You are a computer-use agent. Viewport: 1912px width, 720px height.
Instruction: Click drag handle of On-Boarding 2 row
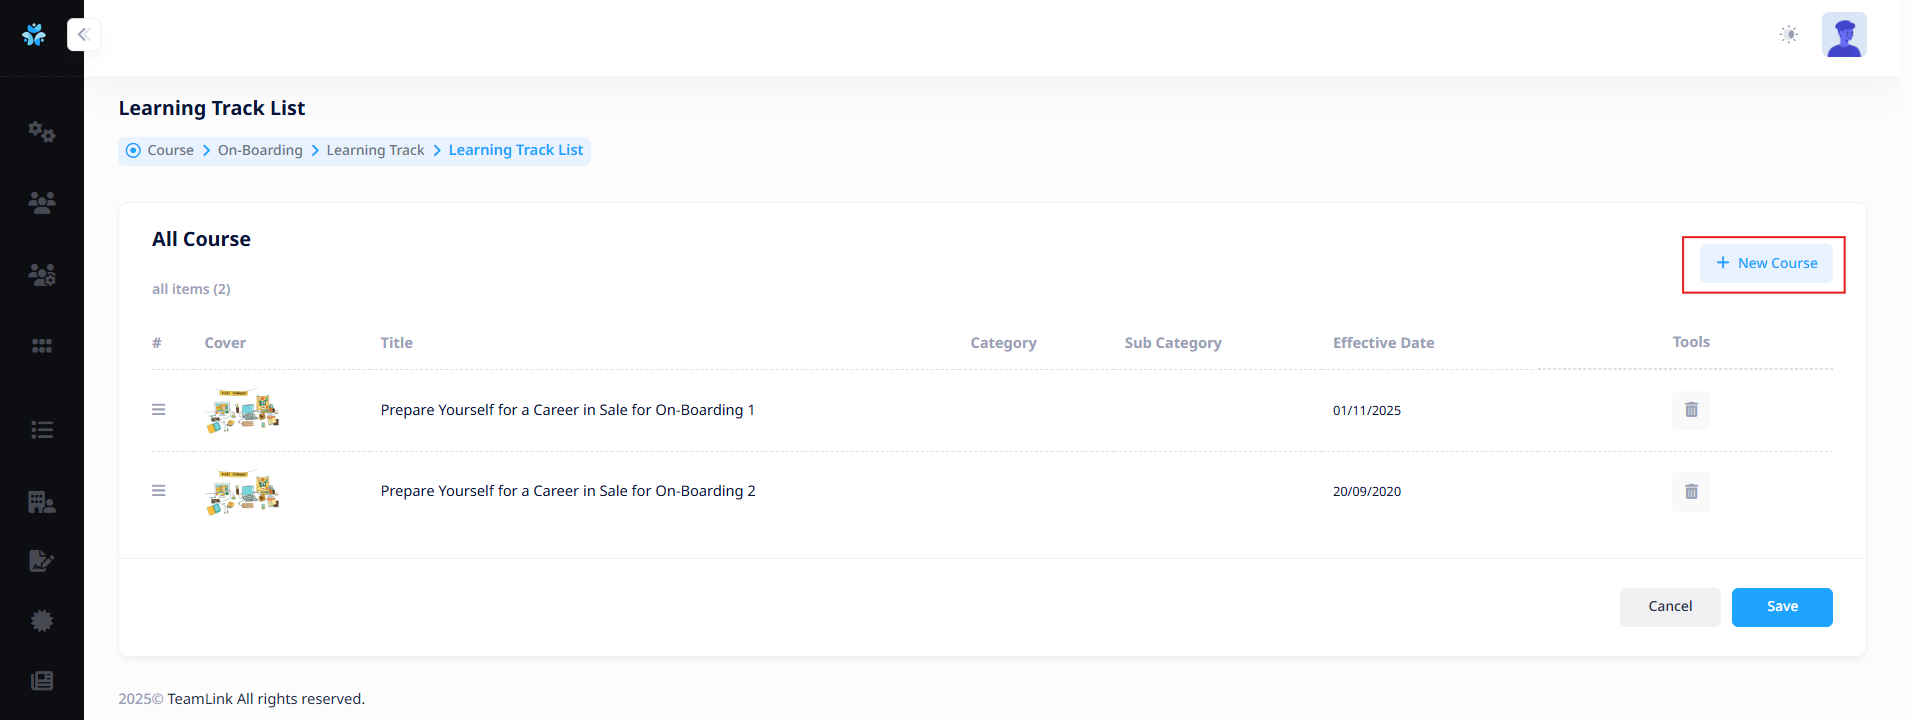click(x=158, y=491)
